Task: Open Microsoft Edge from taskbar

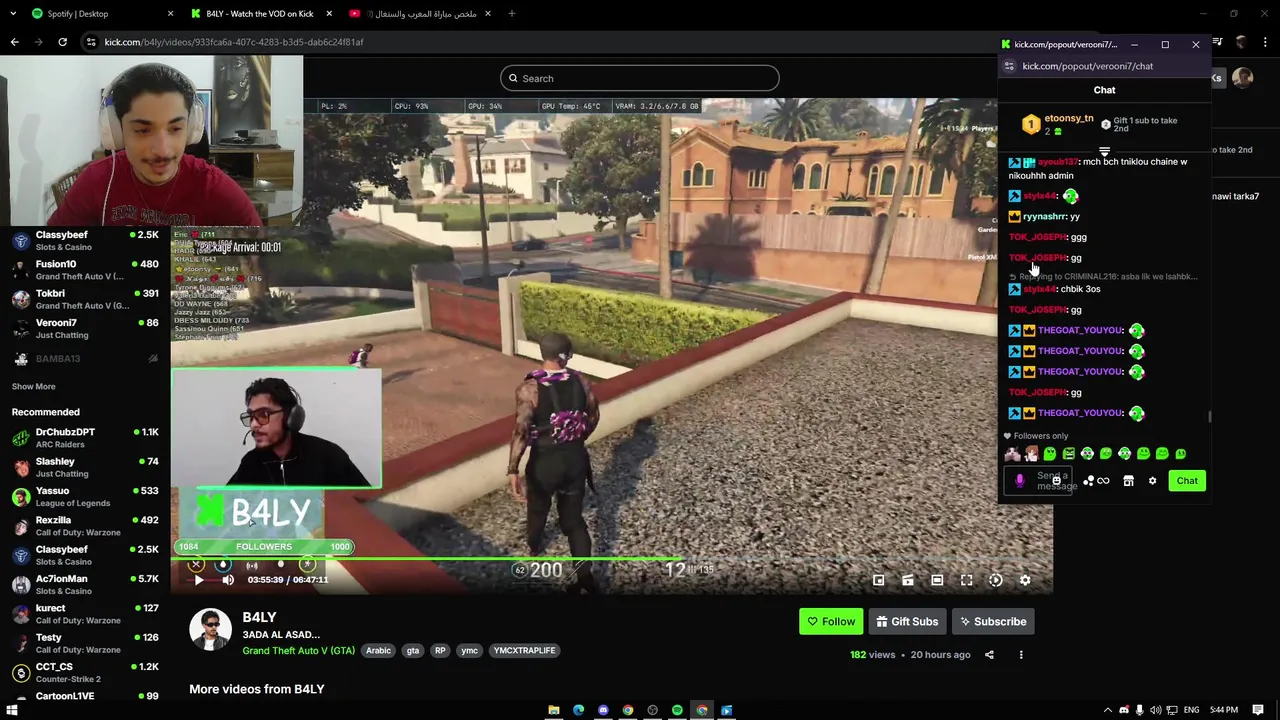Action: tap(579, 710)
